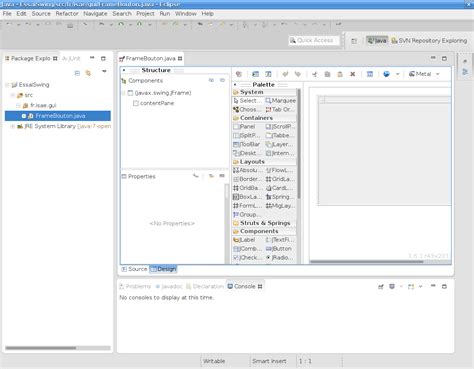This screenshot has width=474, height=369.
Task: Select the fr.isae.gui package
Action: (x=40, y=106)
